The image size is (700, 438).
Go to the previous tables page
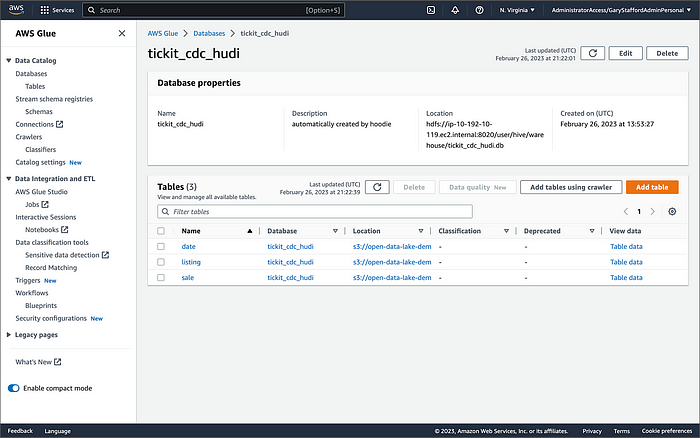(625, 212)
